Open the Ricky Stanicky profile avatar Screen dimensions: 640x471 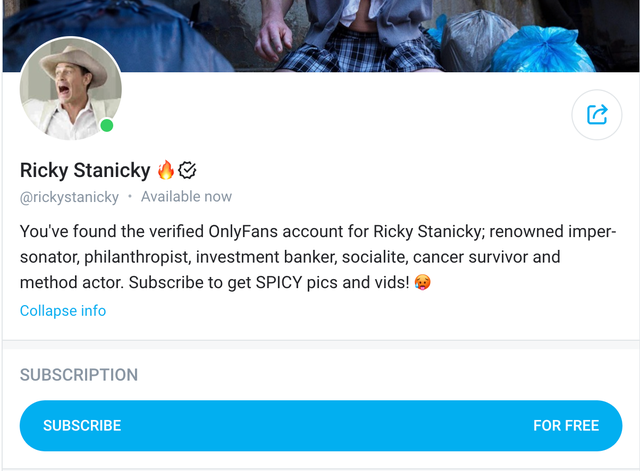[x=71, y=88]
